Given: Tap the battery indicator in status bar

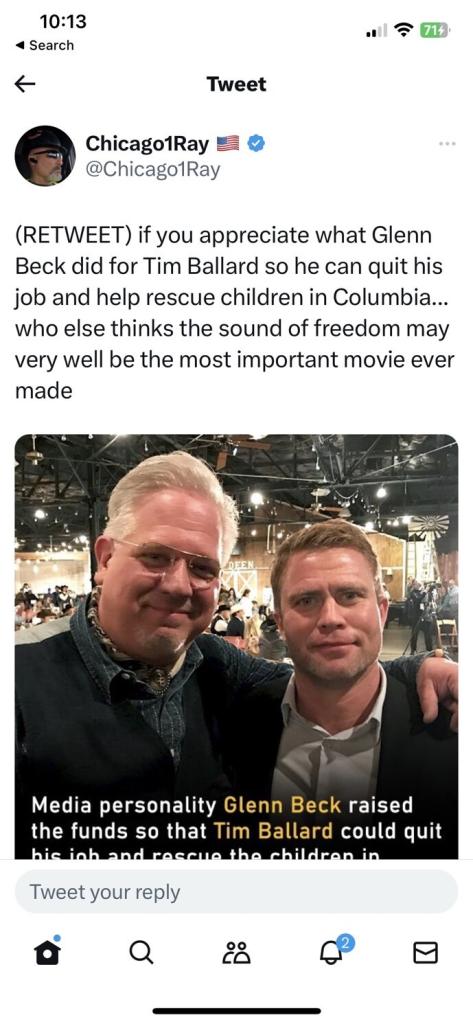Looking at the screenshot, I should (x=435, y=30).
